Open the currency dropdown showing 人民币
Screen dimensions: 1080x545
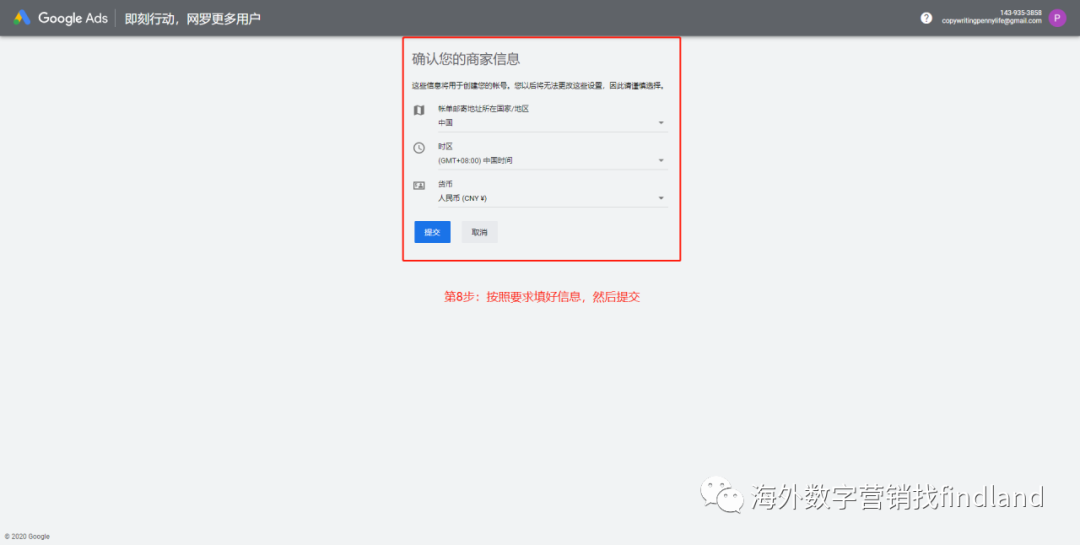pyautogui.click(x=552, y=198)
